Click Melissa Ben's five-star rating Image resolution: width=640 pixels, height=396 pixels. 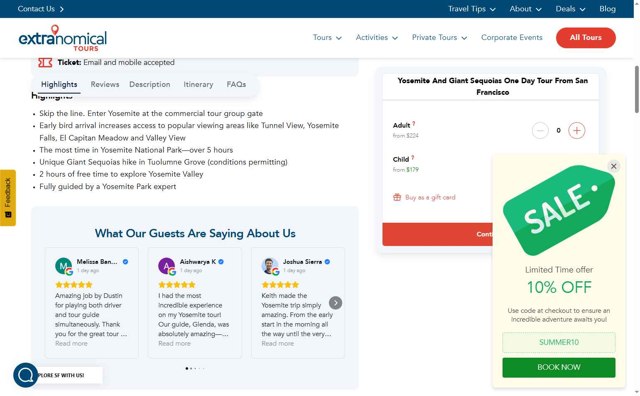(x=74, y=285)
